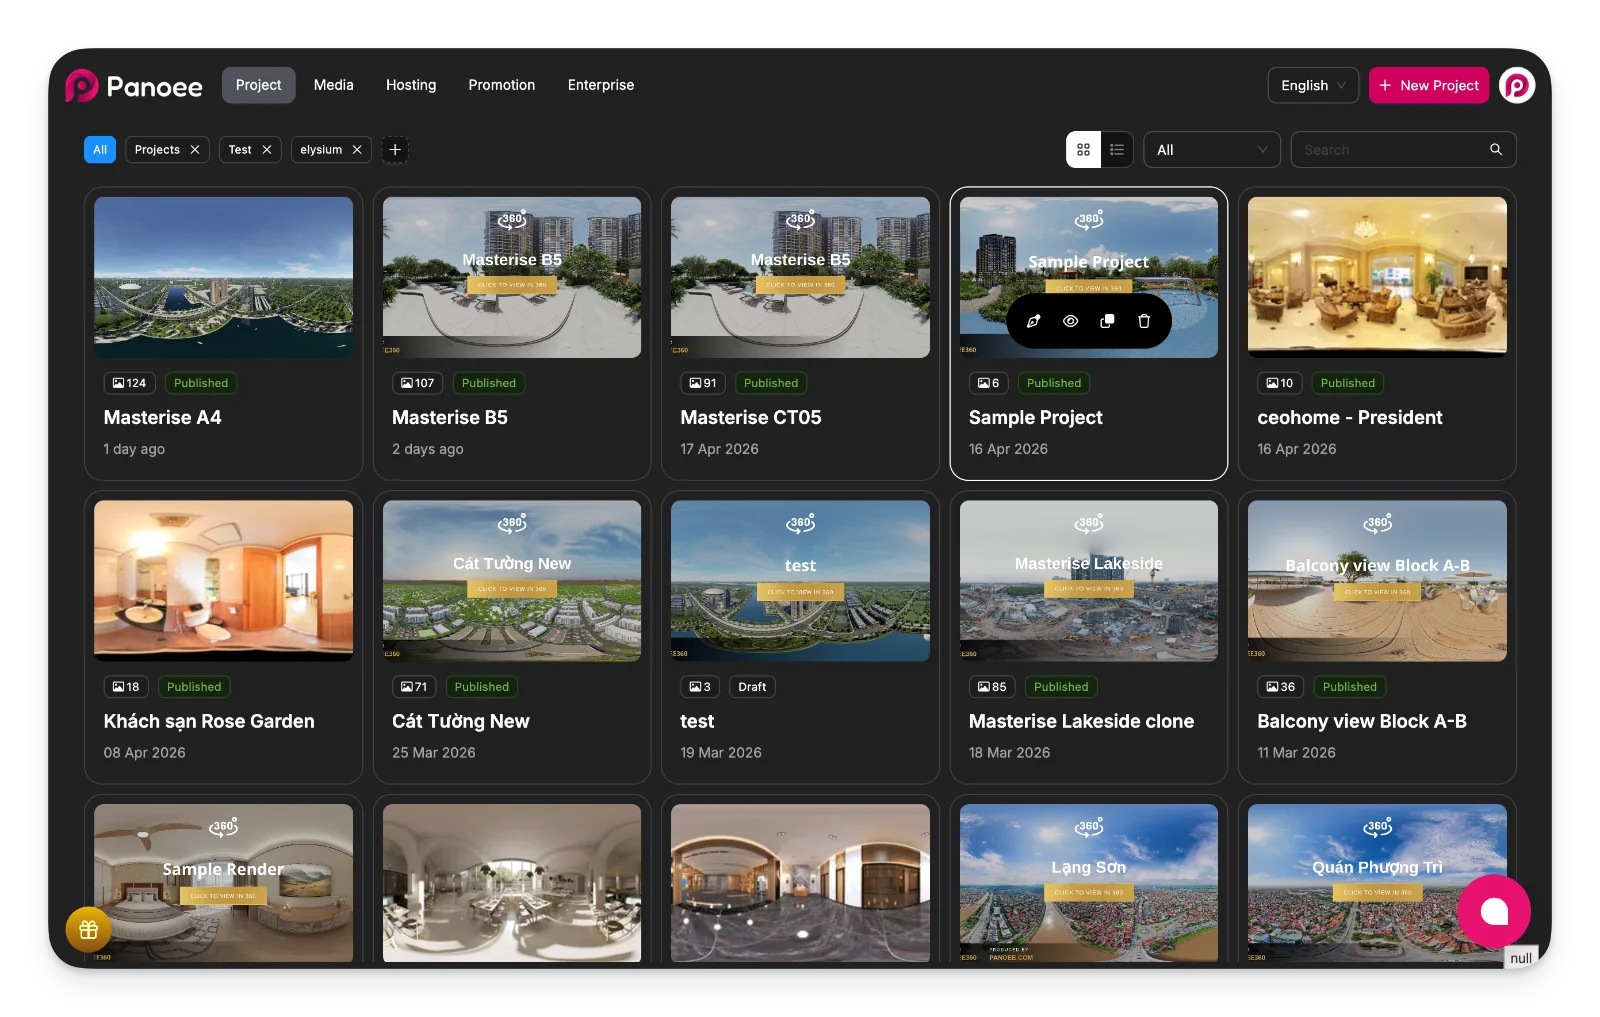Remove the elysium filter tag
The width and height of the screenshot is (1600, 1017).
357,150
